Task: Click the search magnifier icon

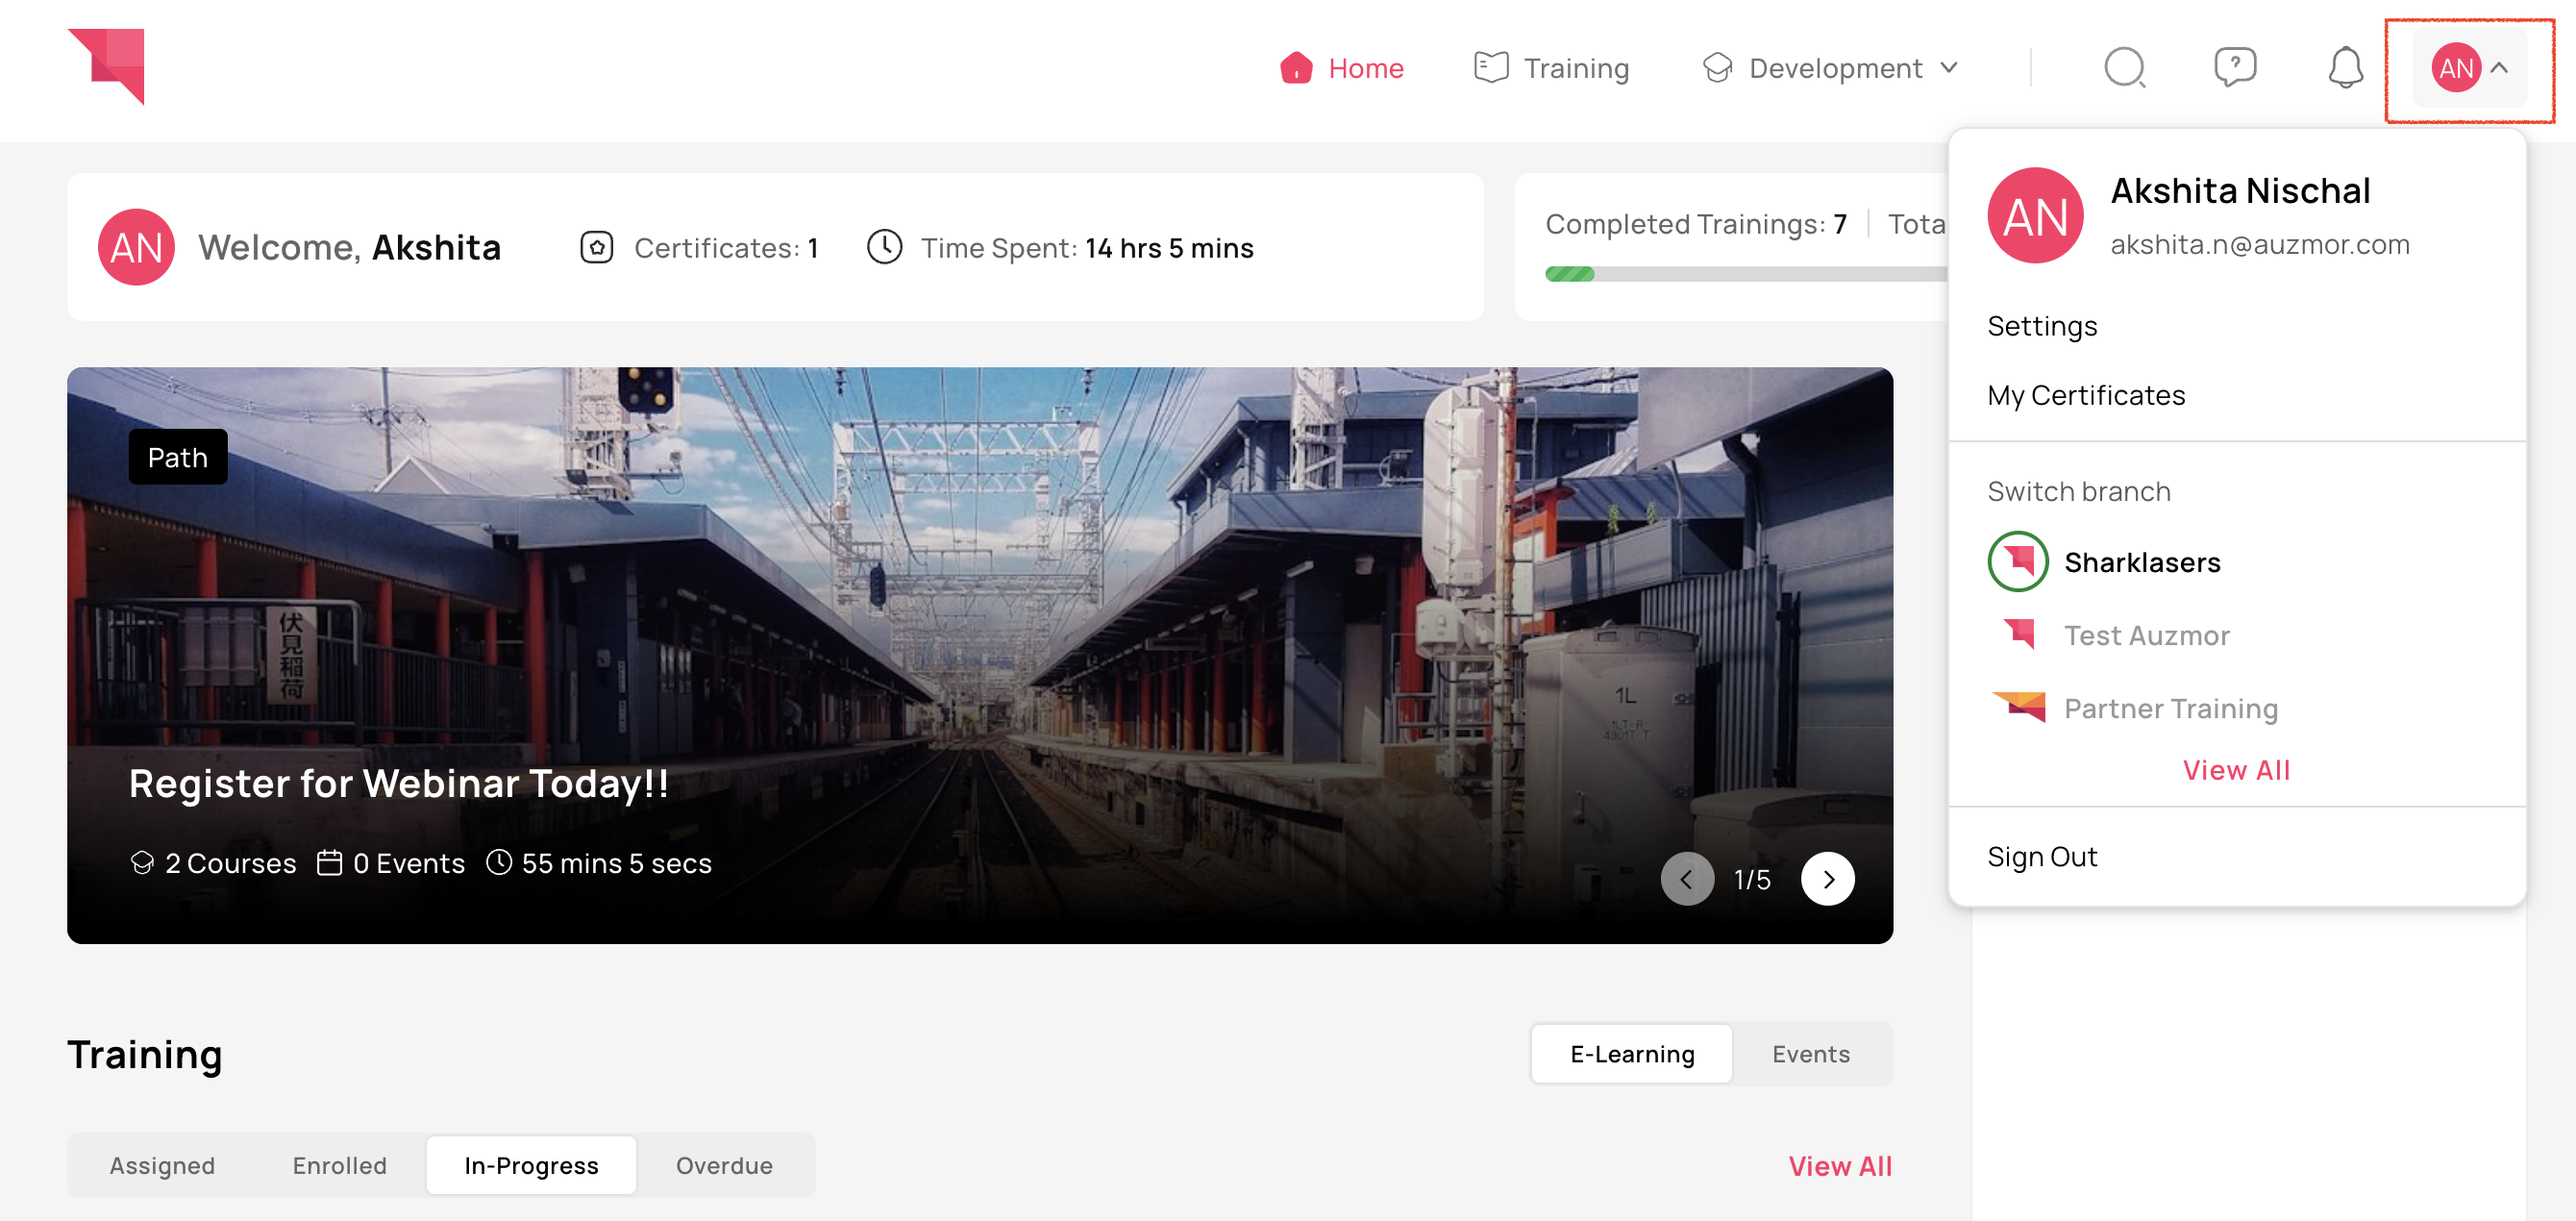Action: click(2124, 68)
